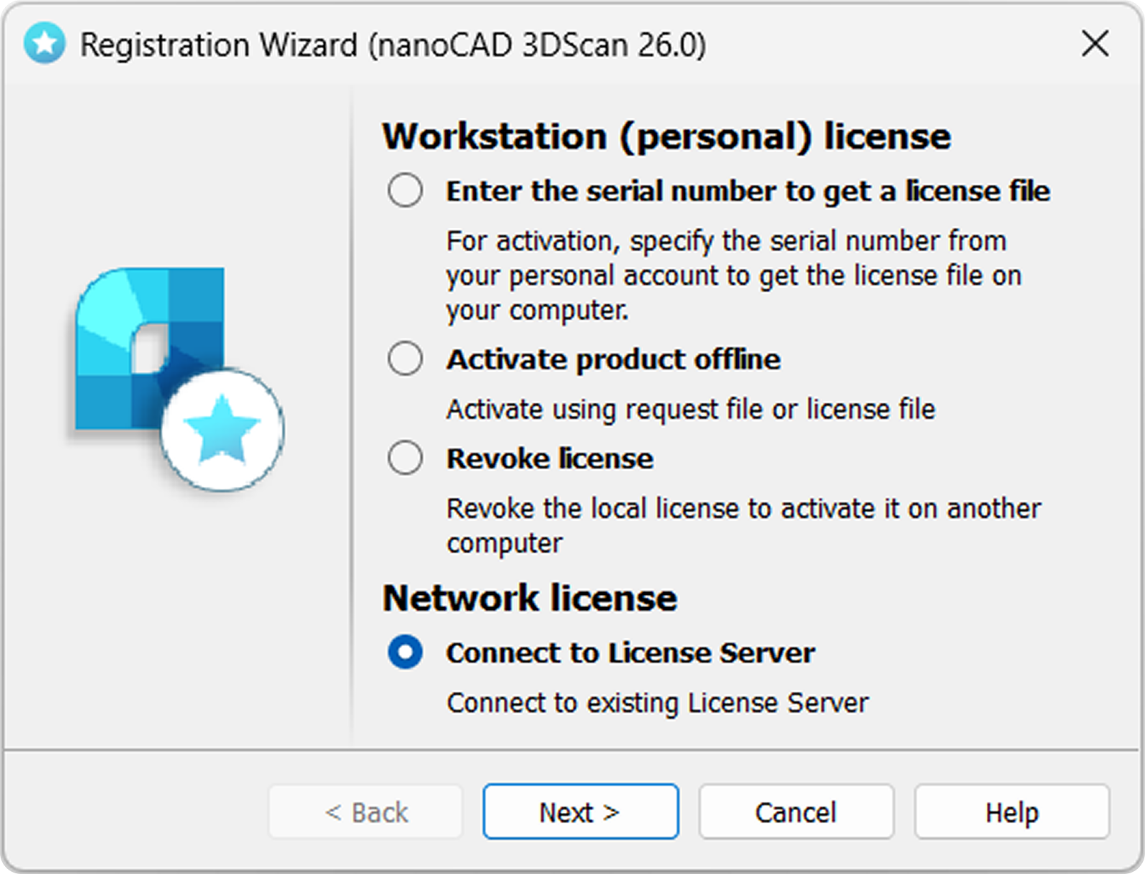Viewport: 1145px width, 874px height.
Task: Click the "Revoke license" label text
Action: (x=550, y=459)
